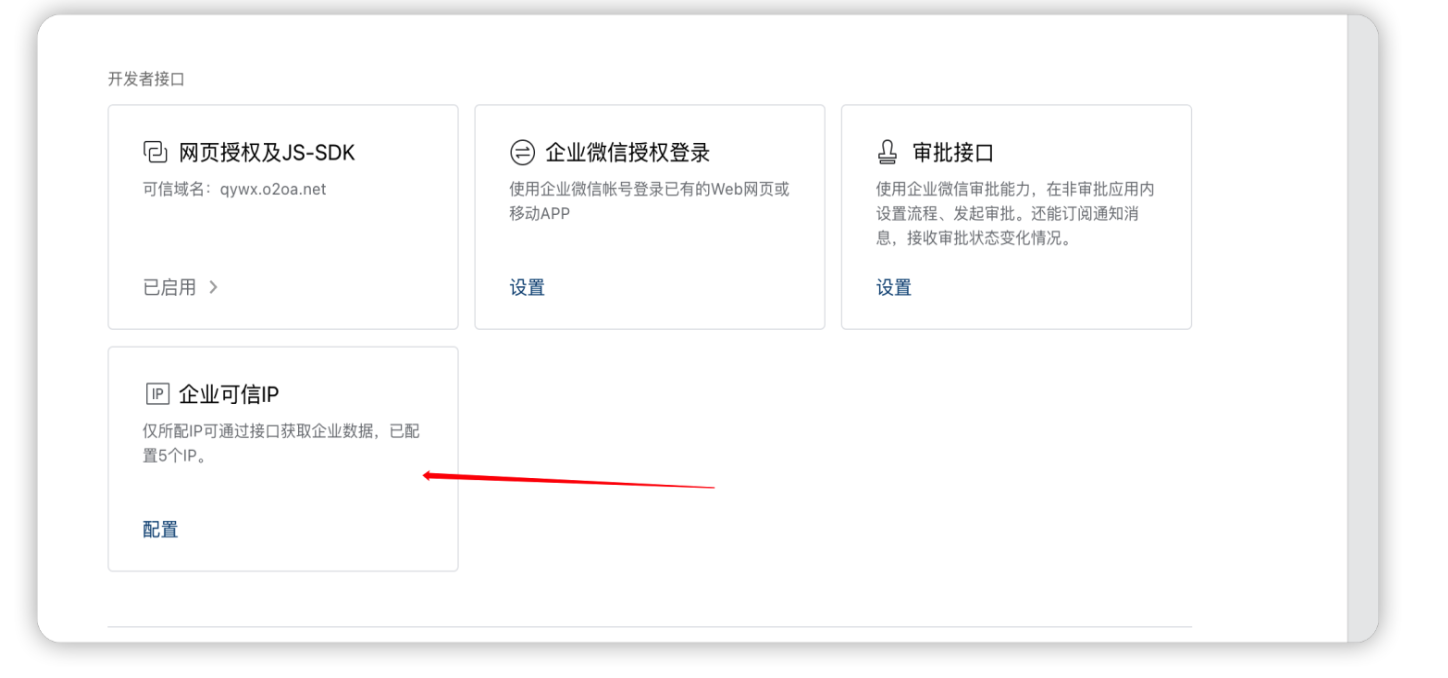Click the vertical scrollbar on the right edge
The height and width of the screenshot is (678, 1448).
click(x=1362, y=330)
